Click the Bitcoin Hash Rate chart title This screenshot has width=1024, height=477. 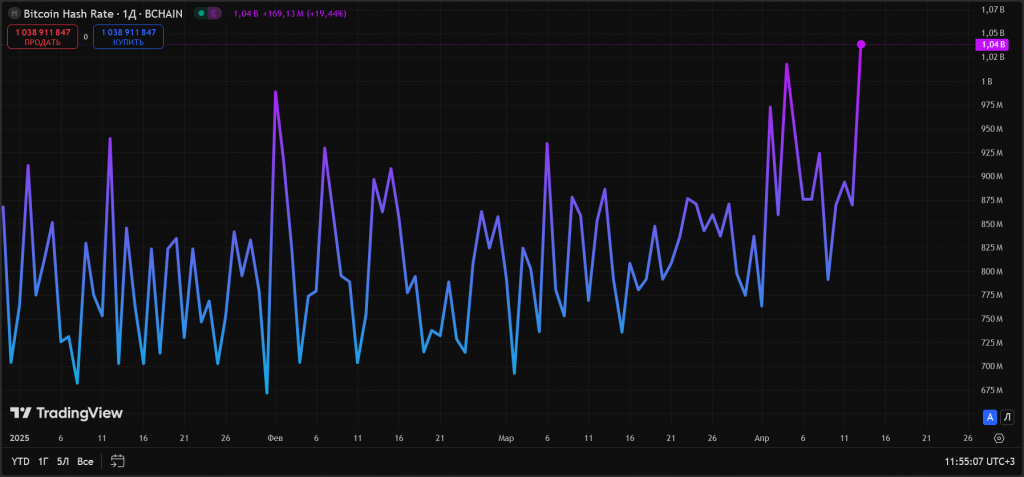click(98, 14)
